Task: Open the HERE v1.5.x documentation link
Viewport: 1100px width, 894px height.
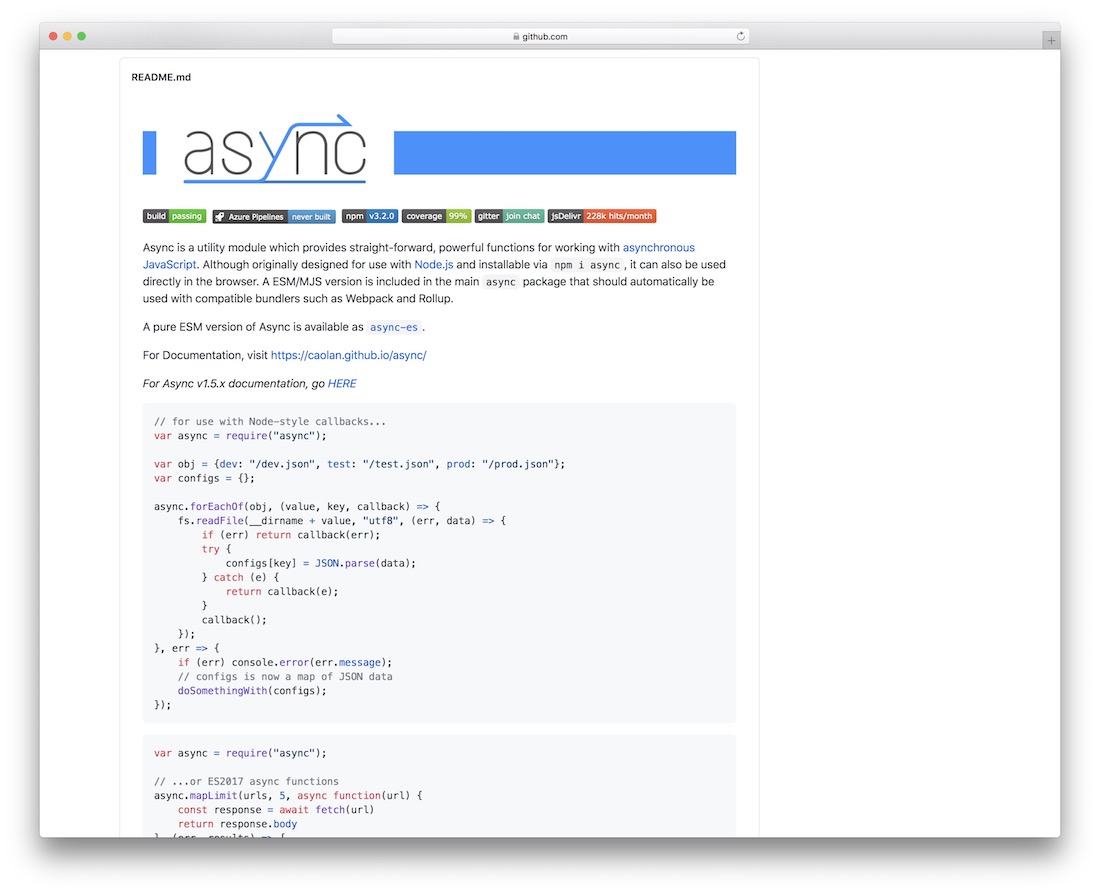Action: click(342, 384)
